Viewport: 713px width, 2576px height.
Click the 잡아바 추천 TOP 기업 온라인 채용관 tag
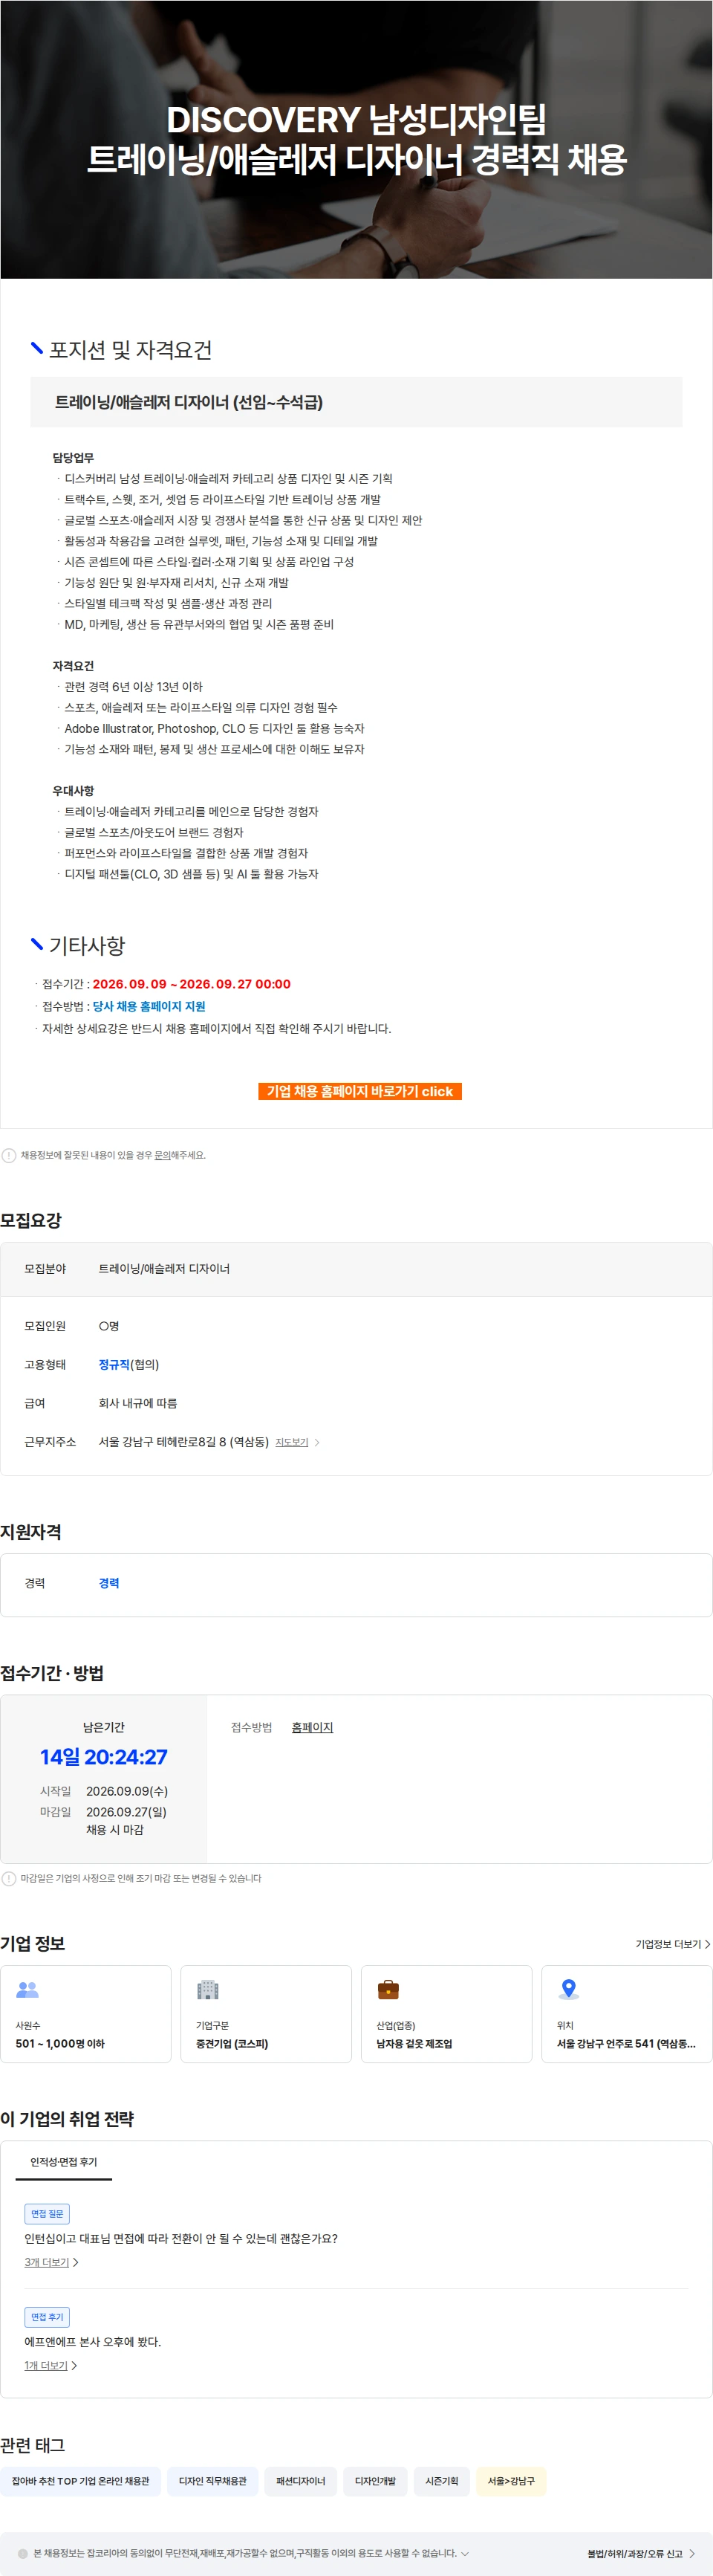80,2481
